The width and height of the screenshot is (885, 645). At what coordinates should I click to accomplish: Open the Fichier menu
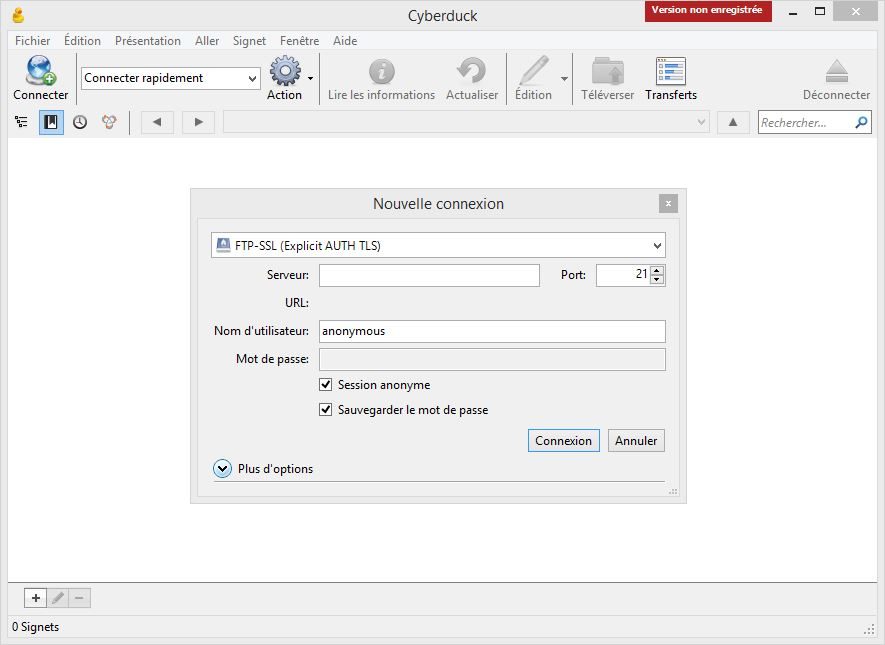tap(32, 41)
